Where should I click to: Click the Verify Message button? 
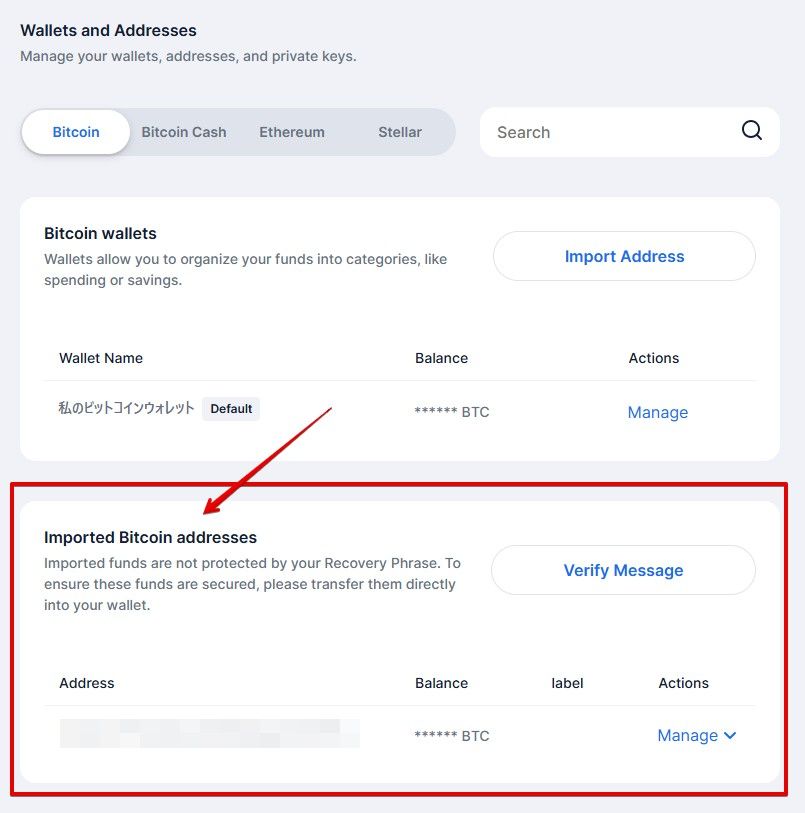coord(623,570)
